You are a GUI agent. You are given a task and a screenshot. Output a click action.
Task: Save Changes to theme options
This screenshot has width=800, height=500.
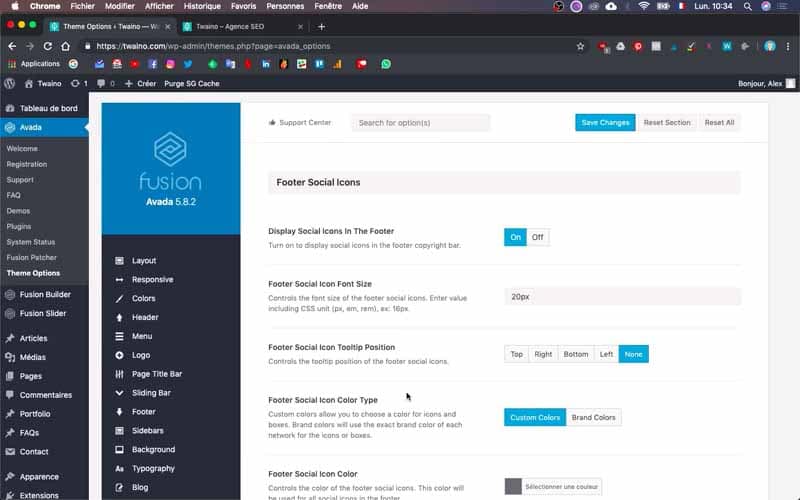tap(605, 122)
